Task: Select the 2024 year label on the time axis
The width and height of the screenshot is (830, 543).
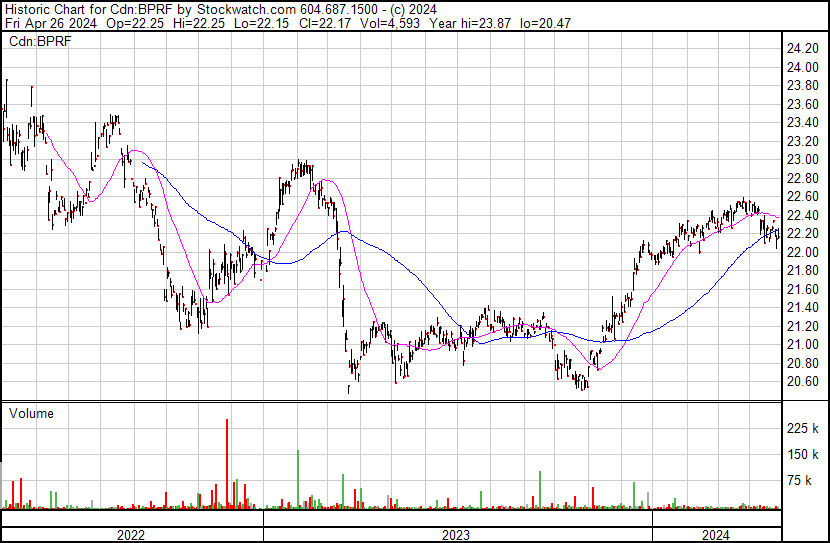Action: (x=715, y=535)
